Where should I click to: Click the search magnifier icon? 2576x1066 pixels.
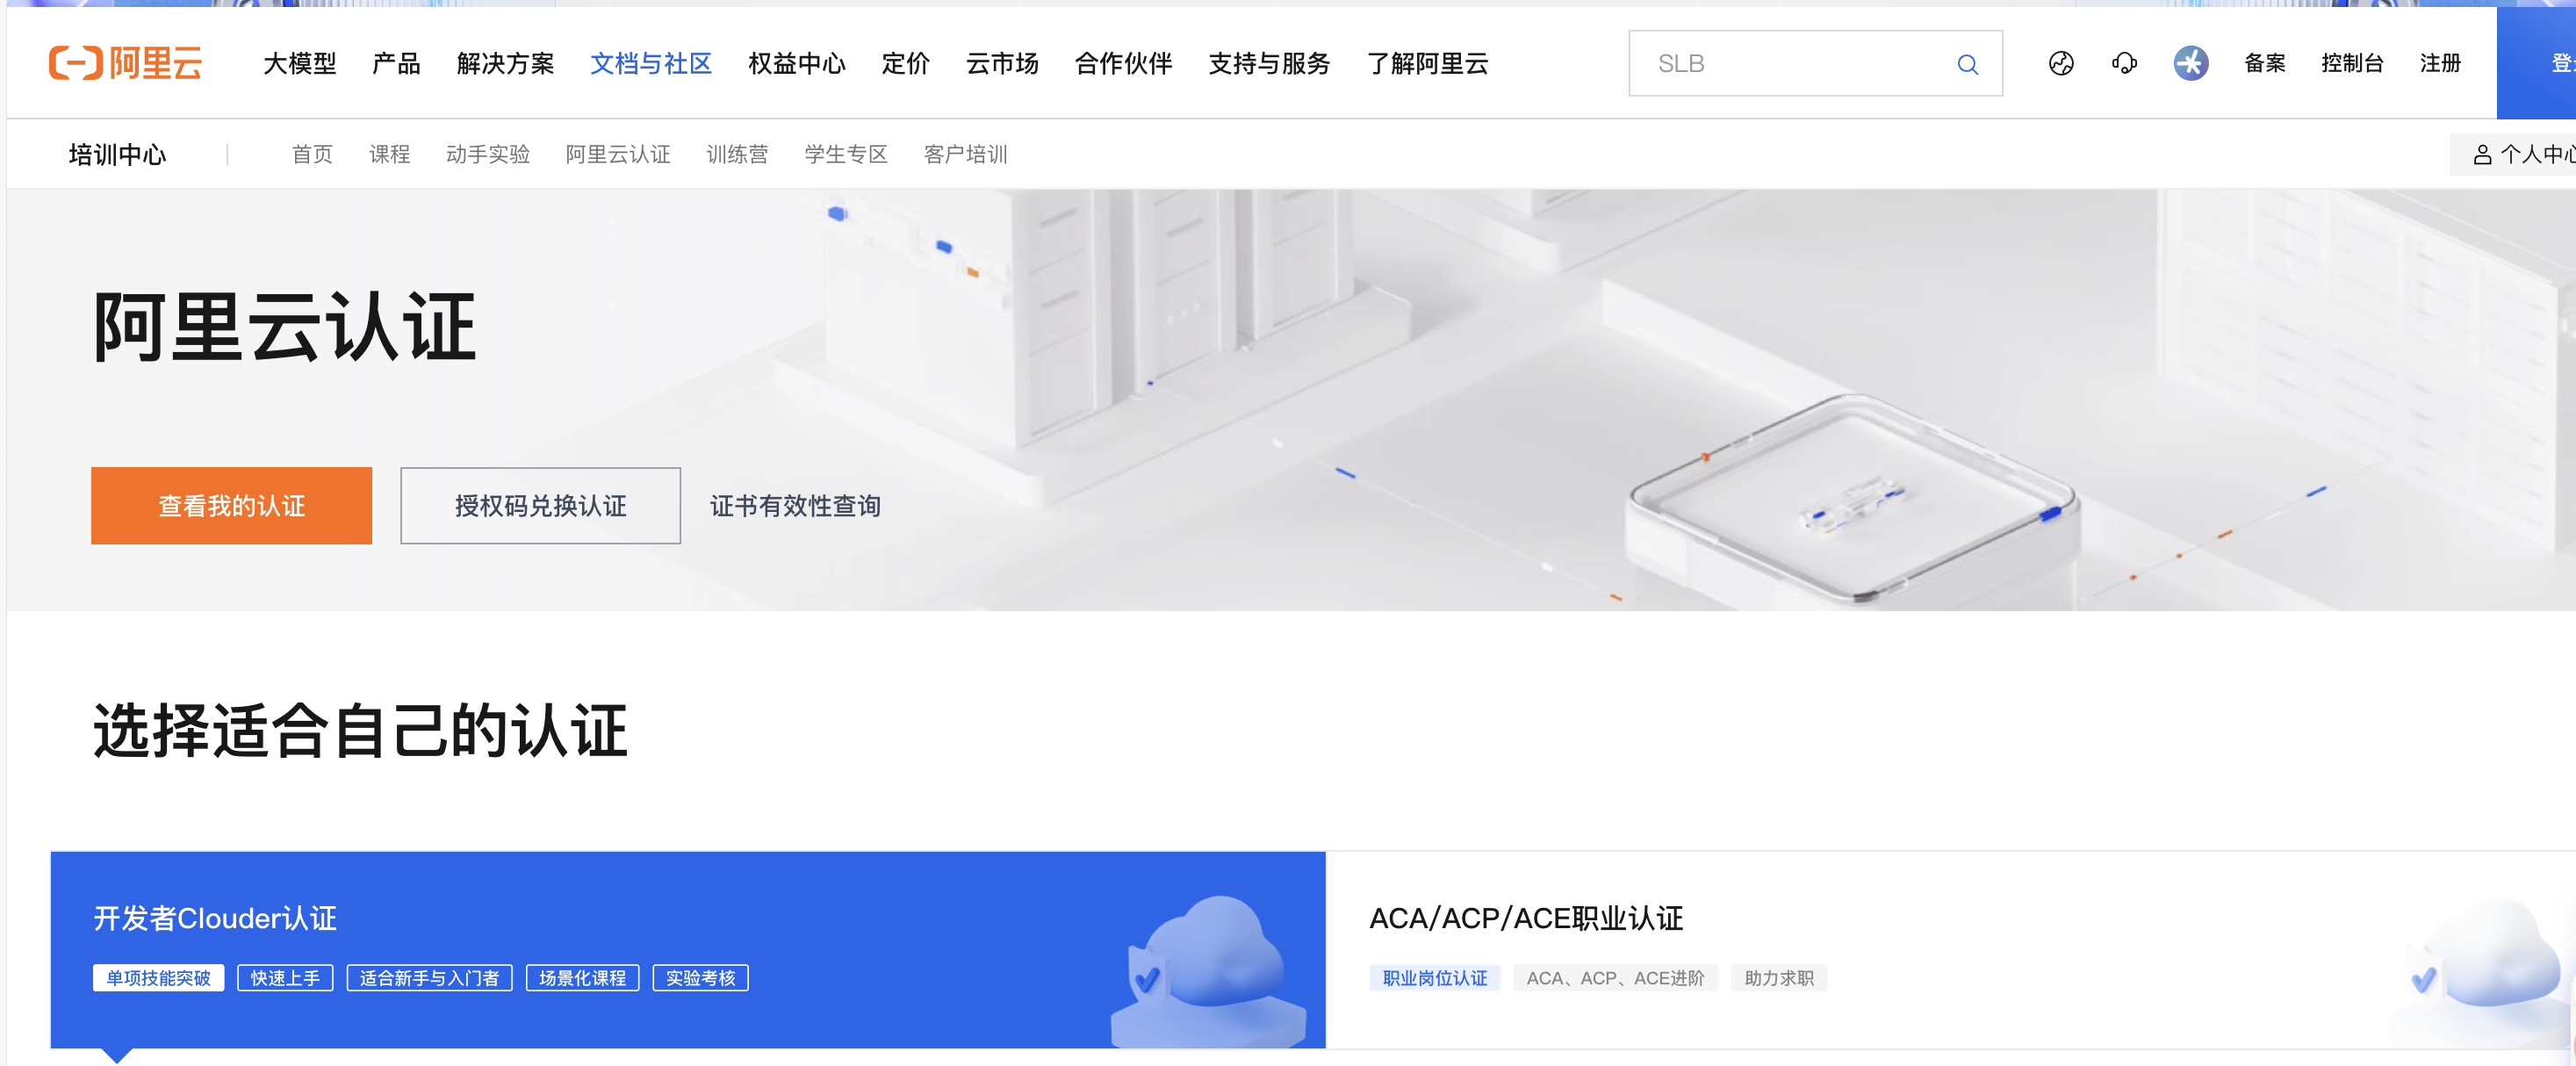pos(1967,64)
